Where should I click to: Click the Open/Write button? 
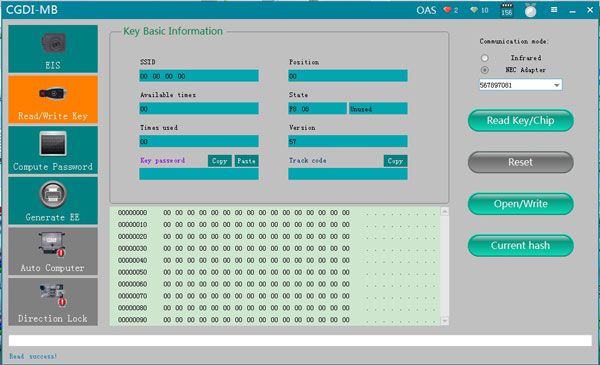tap(520, 204)
